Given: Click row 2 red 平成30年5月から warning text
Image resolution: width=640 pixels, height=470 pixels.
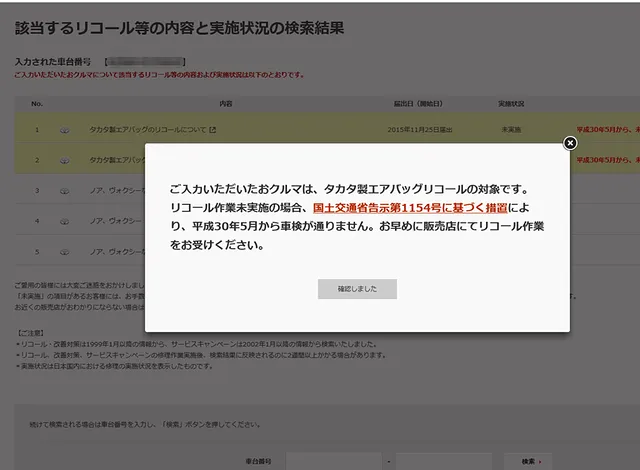Looking at the screenshot, I should pos(608,160).
